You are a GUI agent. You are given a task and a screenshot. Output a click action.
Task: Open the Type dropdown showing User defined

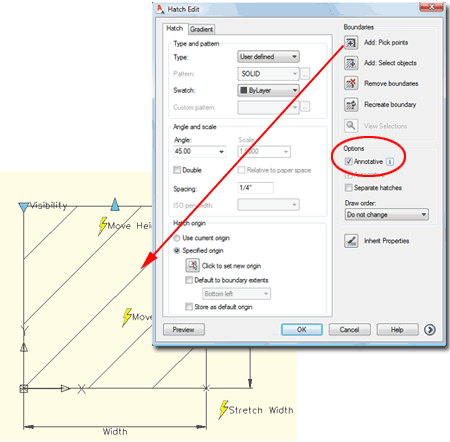pyautogui.click(x=268, y=57)
